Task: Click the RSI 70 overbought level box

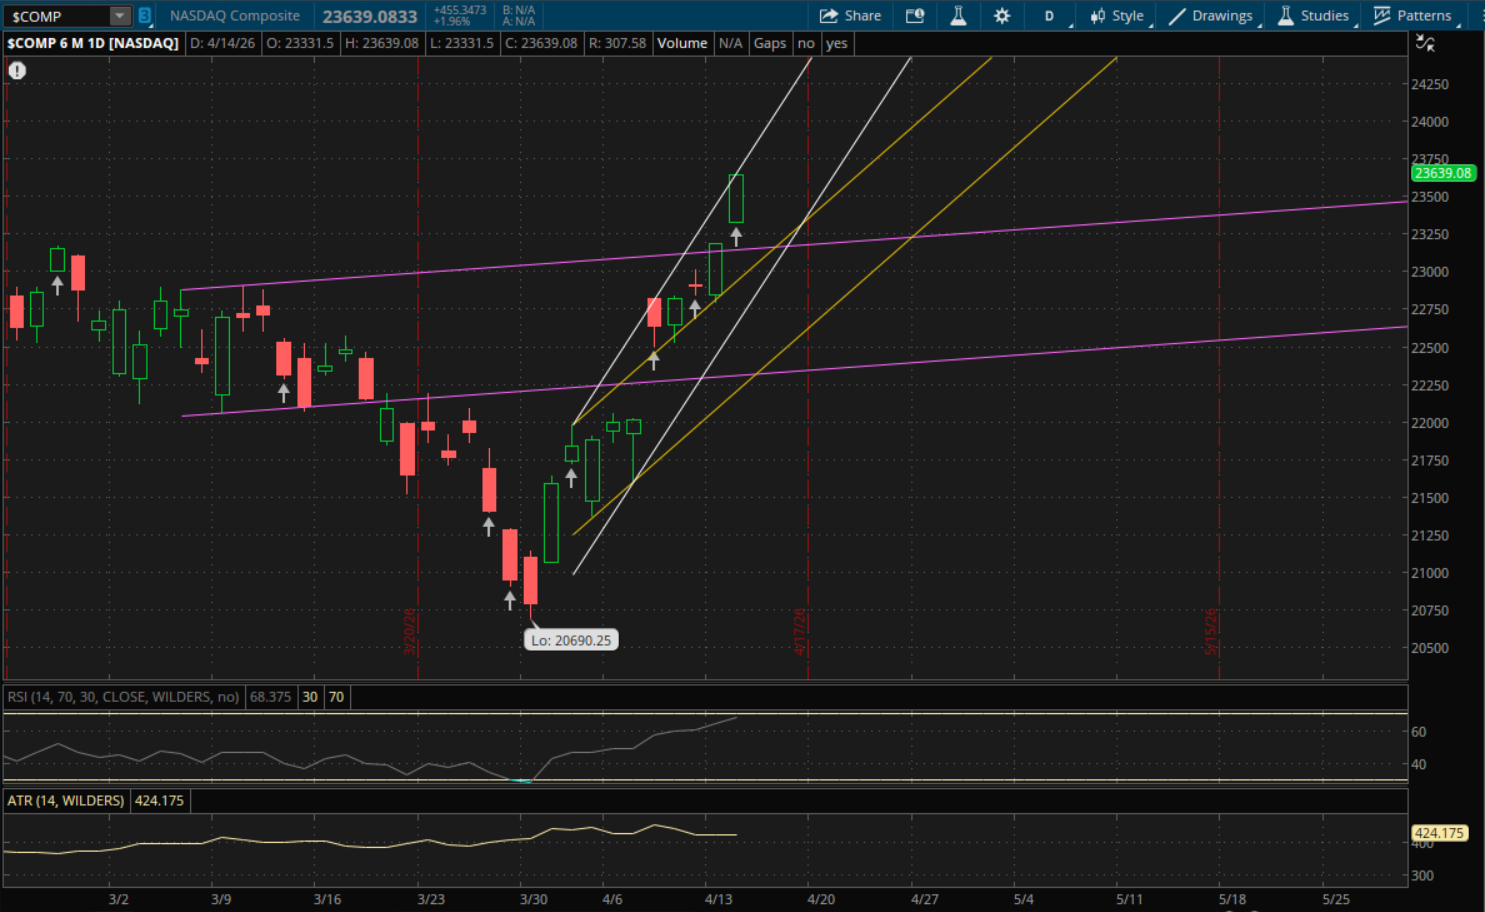Action: (x=336, y=697)
